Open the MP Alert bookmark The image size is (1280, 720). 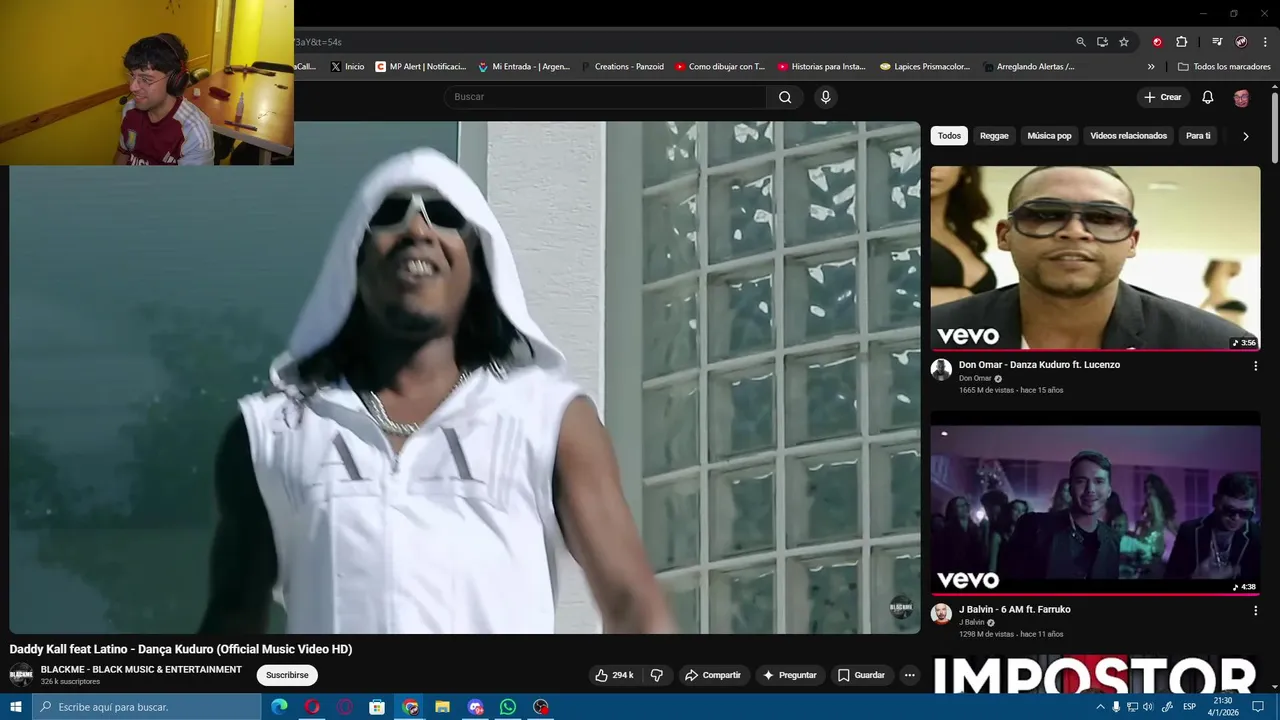[420, 67]
